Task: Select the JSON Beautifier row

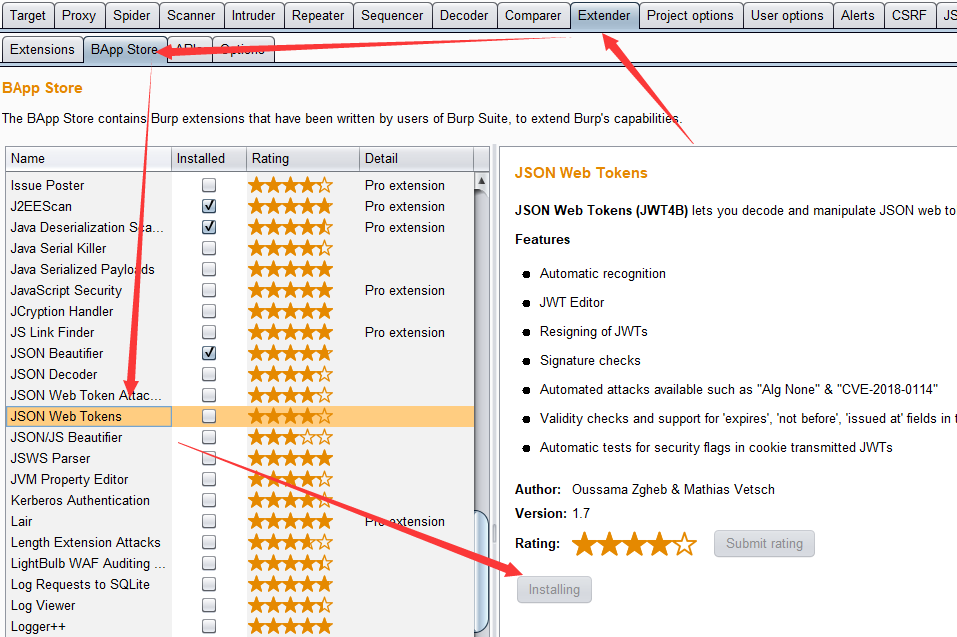Action: (240, 353)
